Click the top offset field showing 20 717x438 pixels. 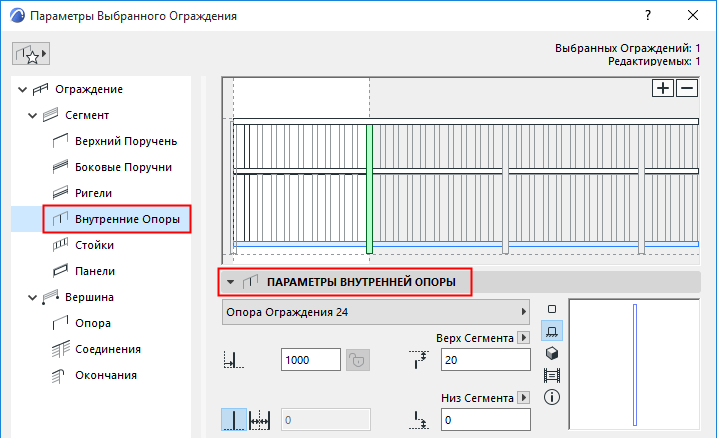click(486, 360)
